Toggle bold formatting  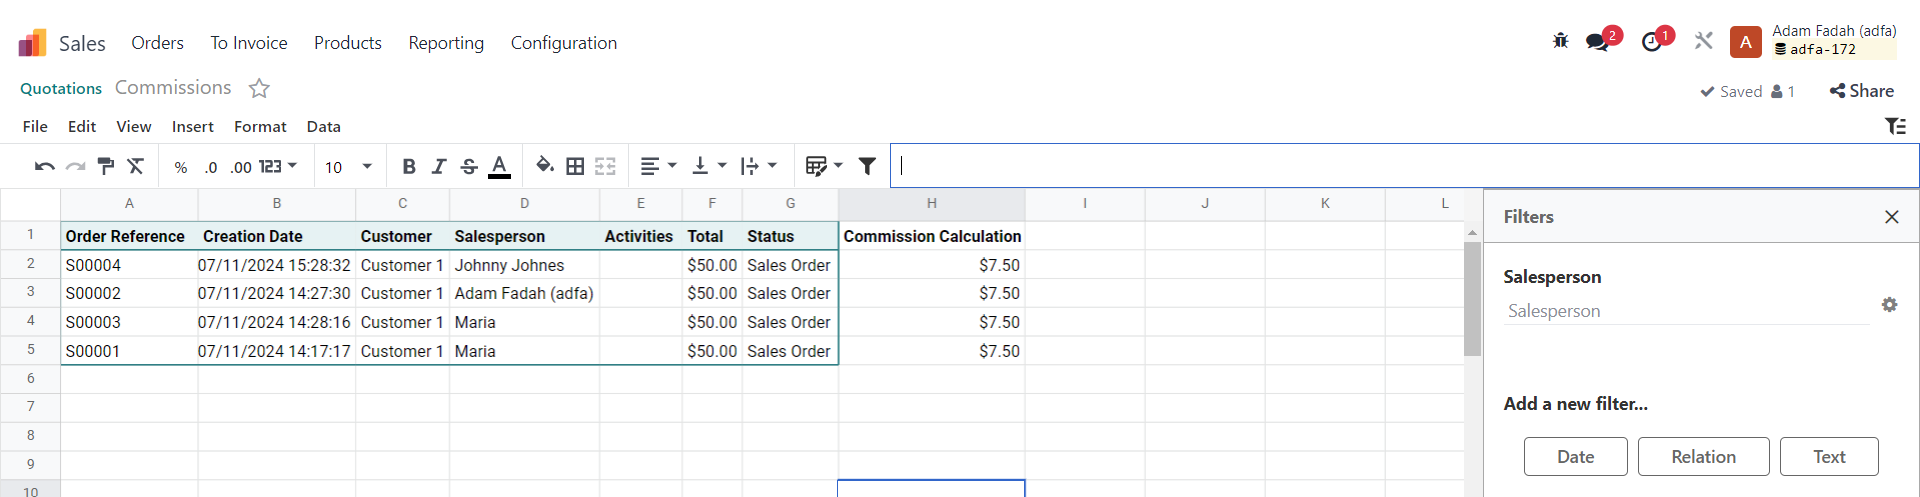(408, 166)
